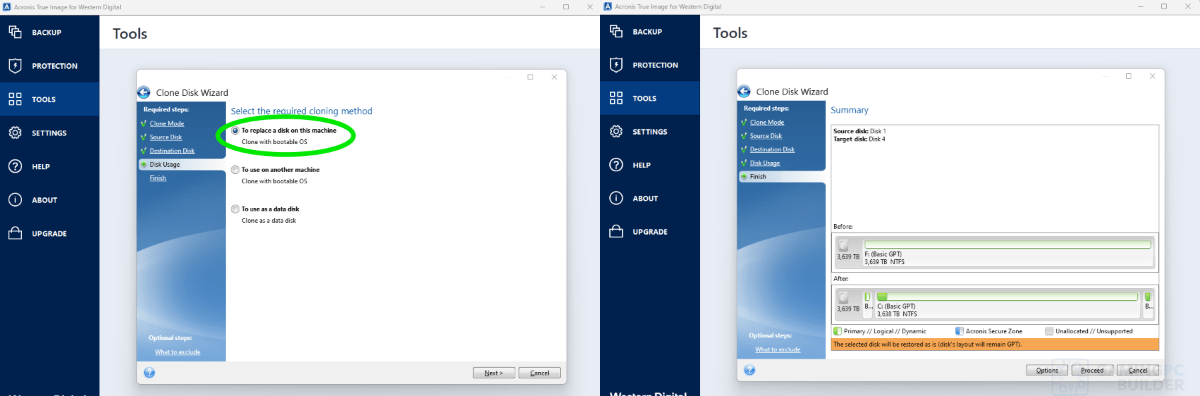The width and height of the screenshot is (1200, 396).
Task: Click green Primary legend swatch
Action: pyautogui.click(x=837, y=330)
